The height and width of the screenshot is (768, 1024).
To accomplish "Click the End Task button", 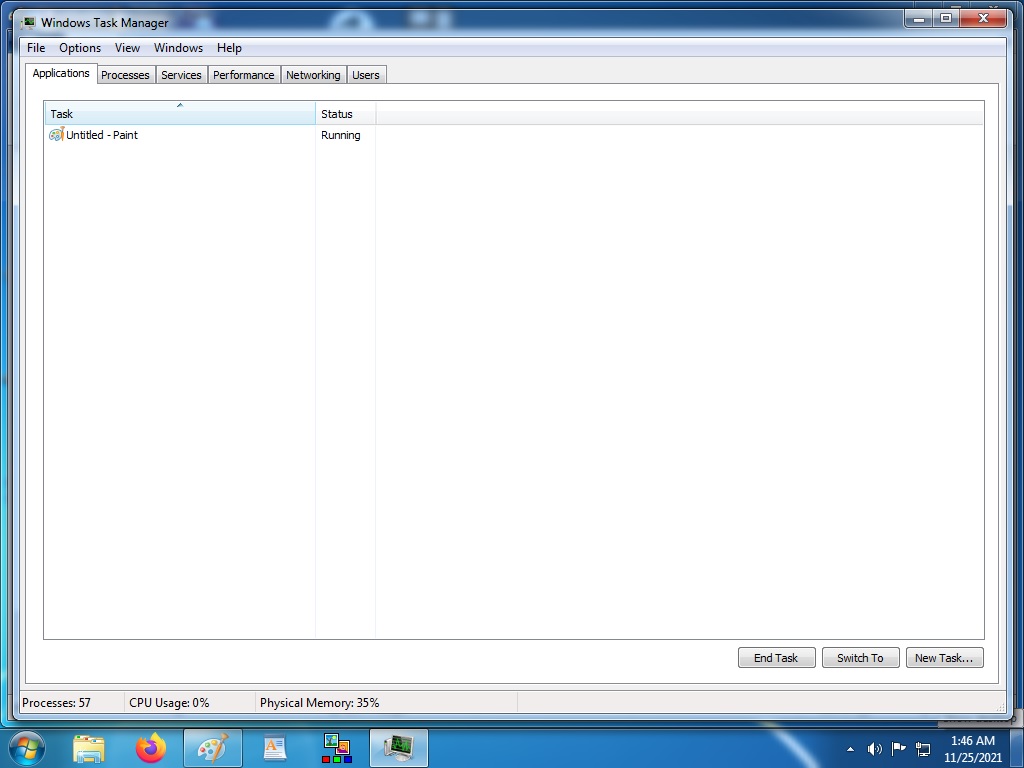I will (776, 658).
